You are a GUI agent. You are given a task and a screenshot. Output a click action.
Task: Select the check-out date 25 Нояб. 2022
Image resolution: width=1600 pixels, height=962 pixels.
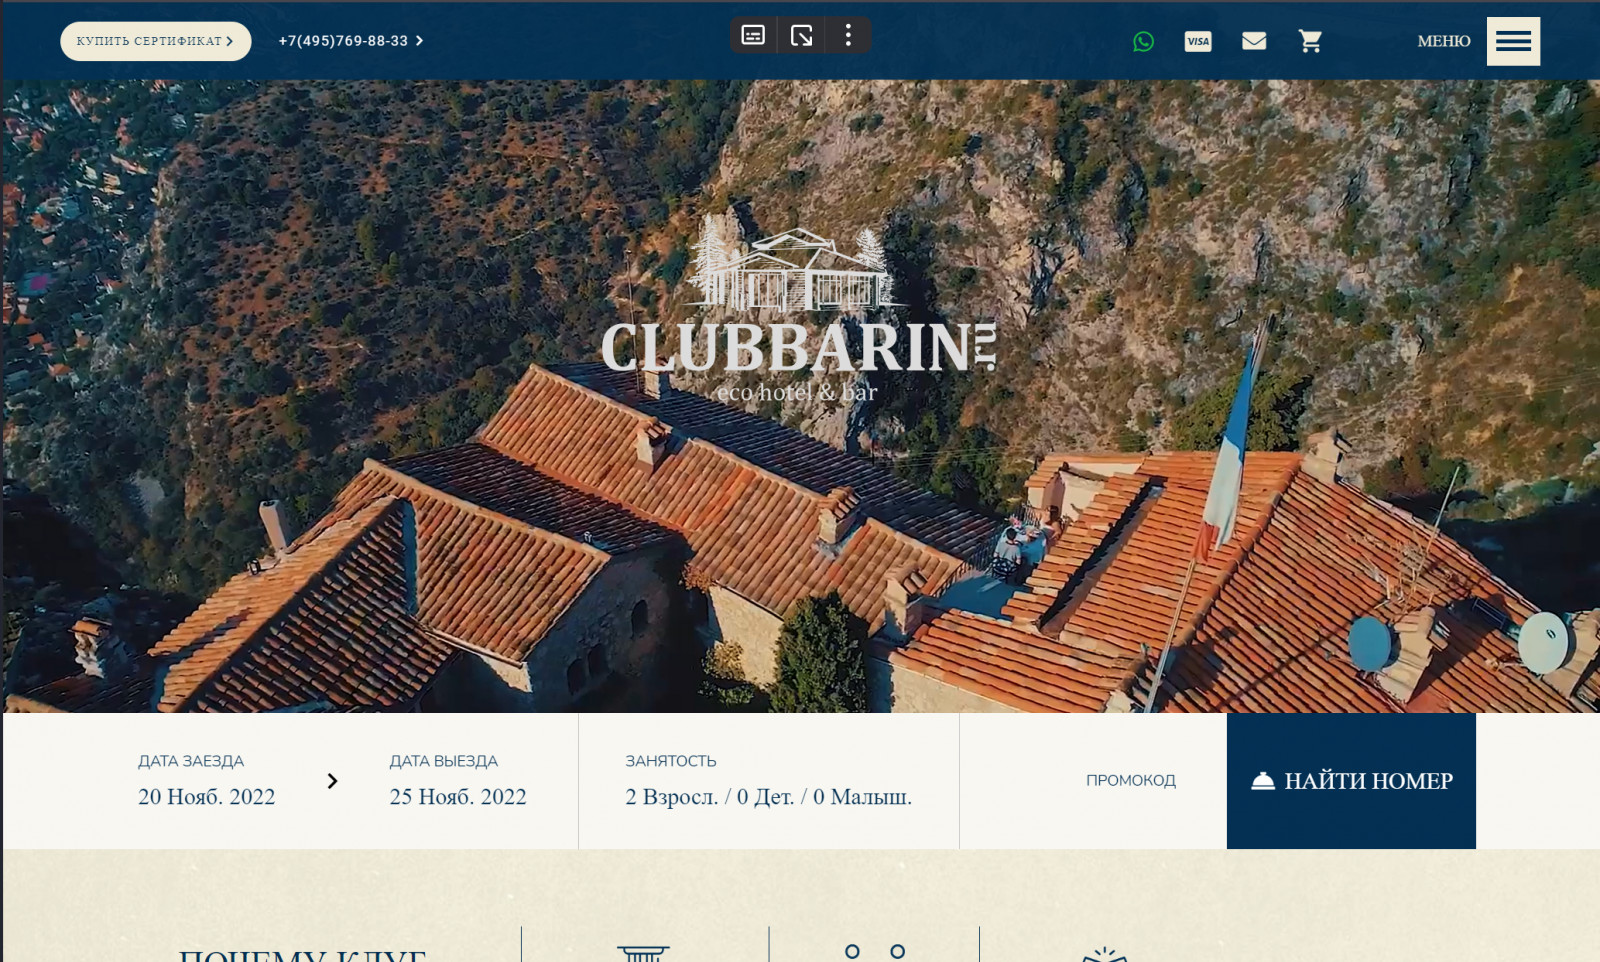458,797
